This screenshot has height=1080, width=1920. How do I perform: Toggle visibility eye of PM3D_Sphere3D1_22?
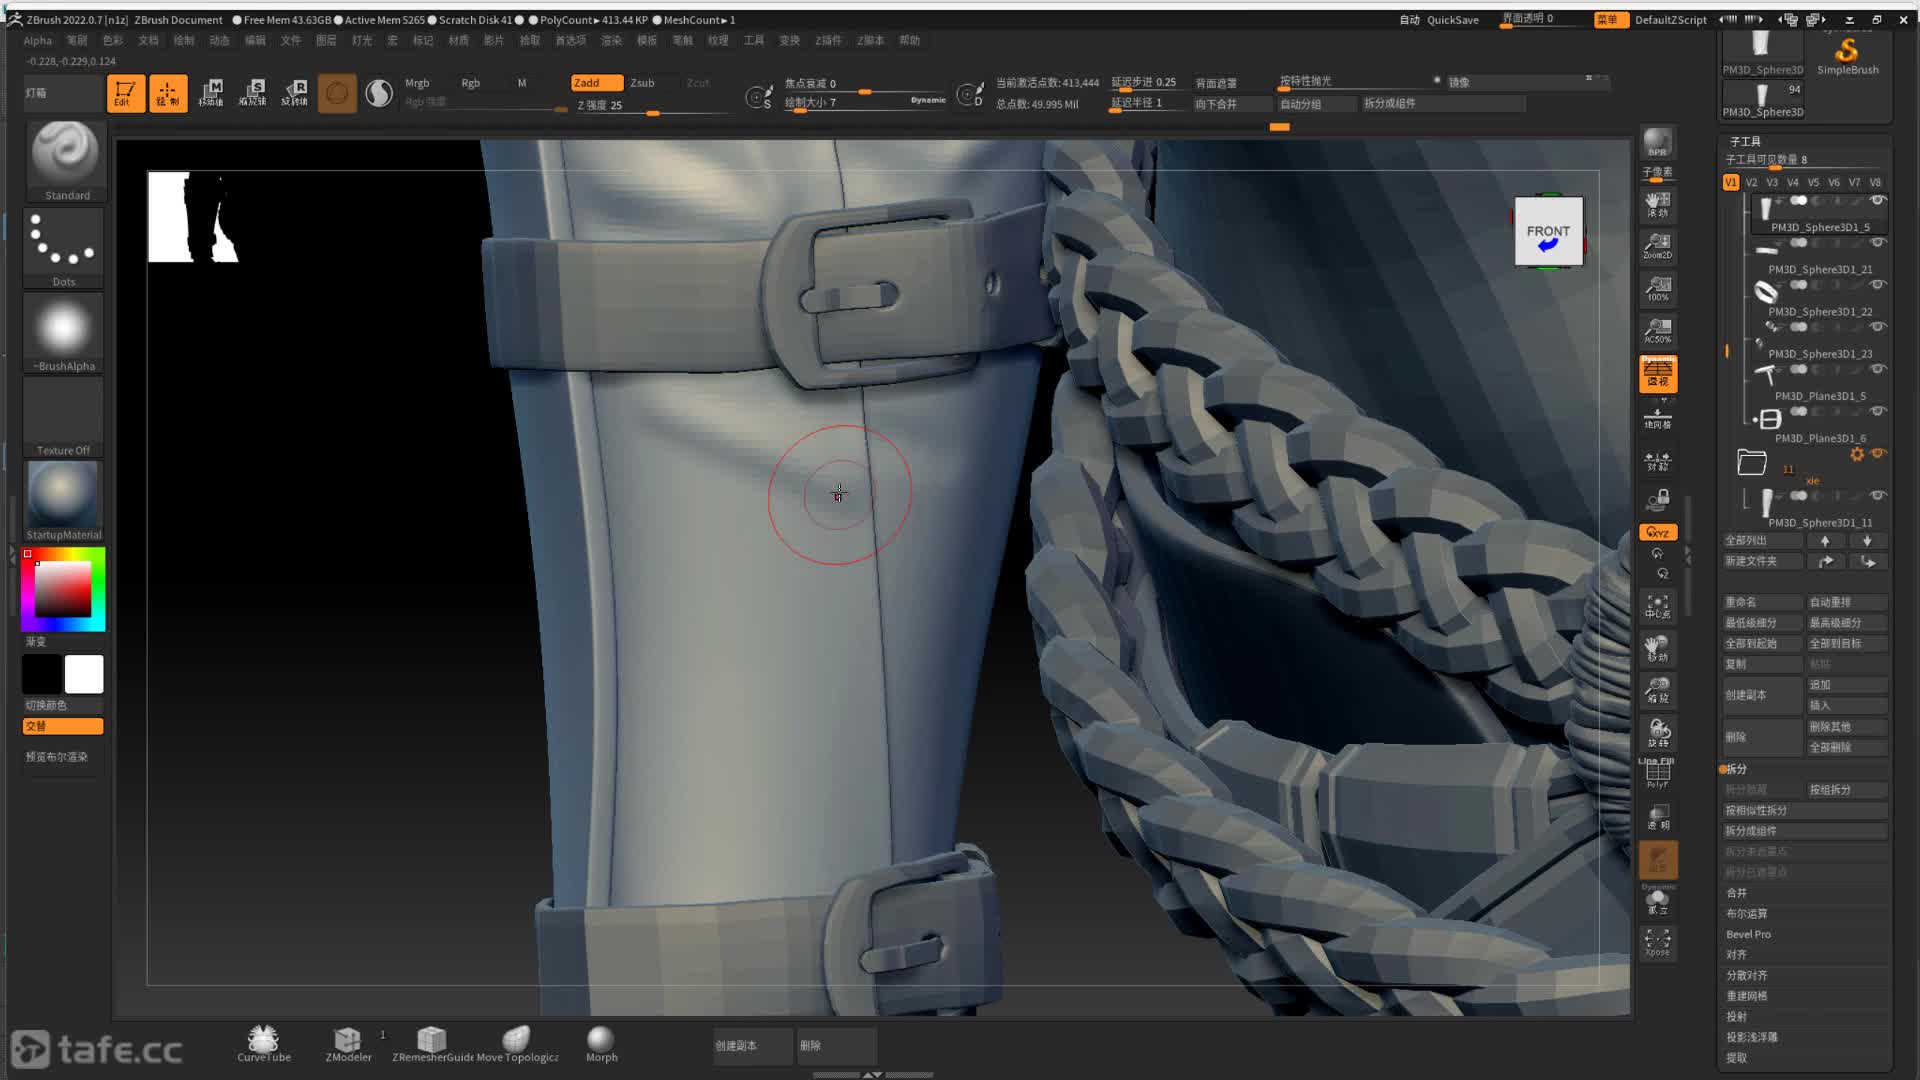(x=1878, y=285)
